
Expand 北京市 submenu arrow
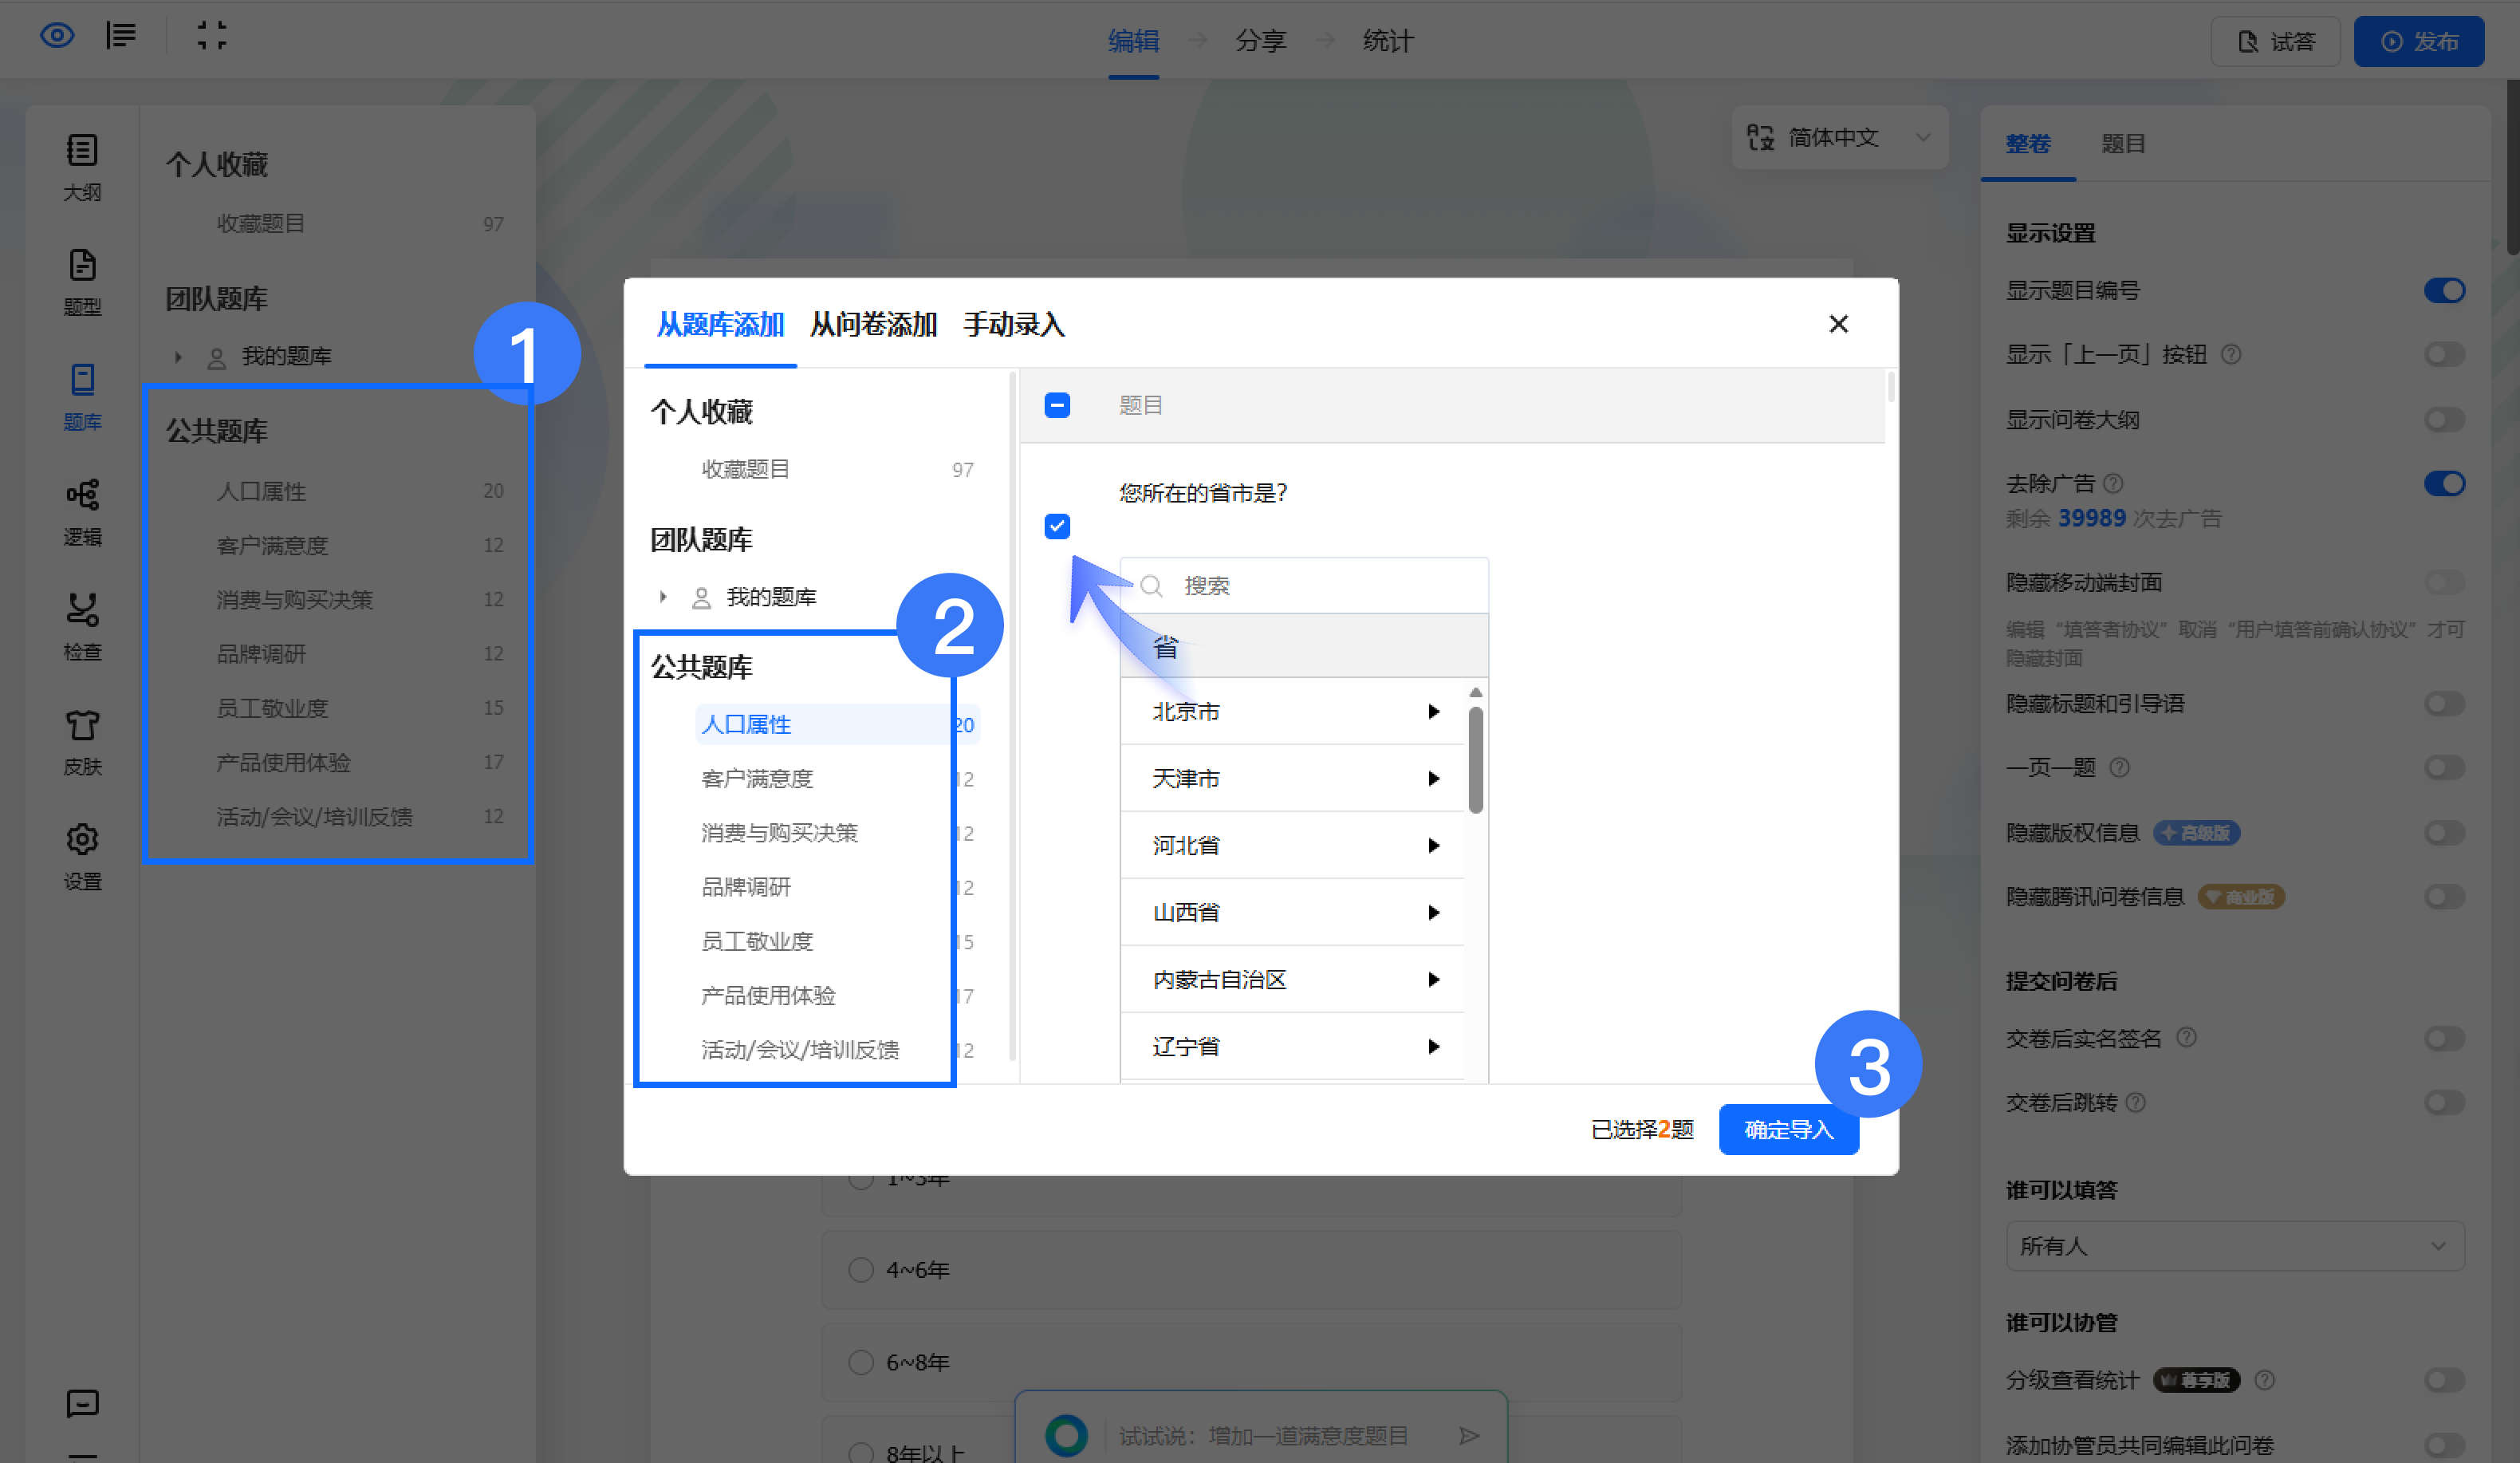[1433, 712]
